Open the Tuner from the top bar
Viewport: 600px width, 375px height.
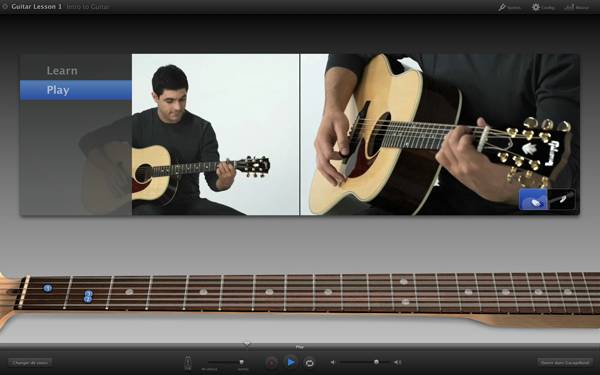point(509,7)
